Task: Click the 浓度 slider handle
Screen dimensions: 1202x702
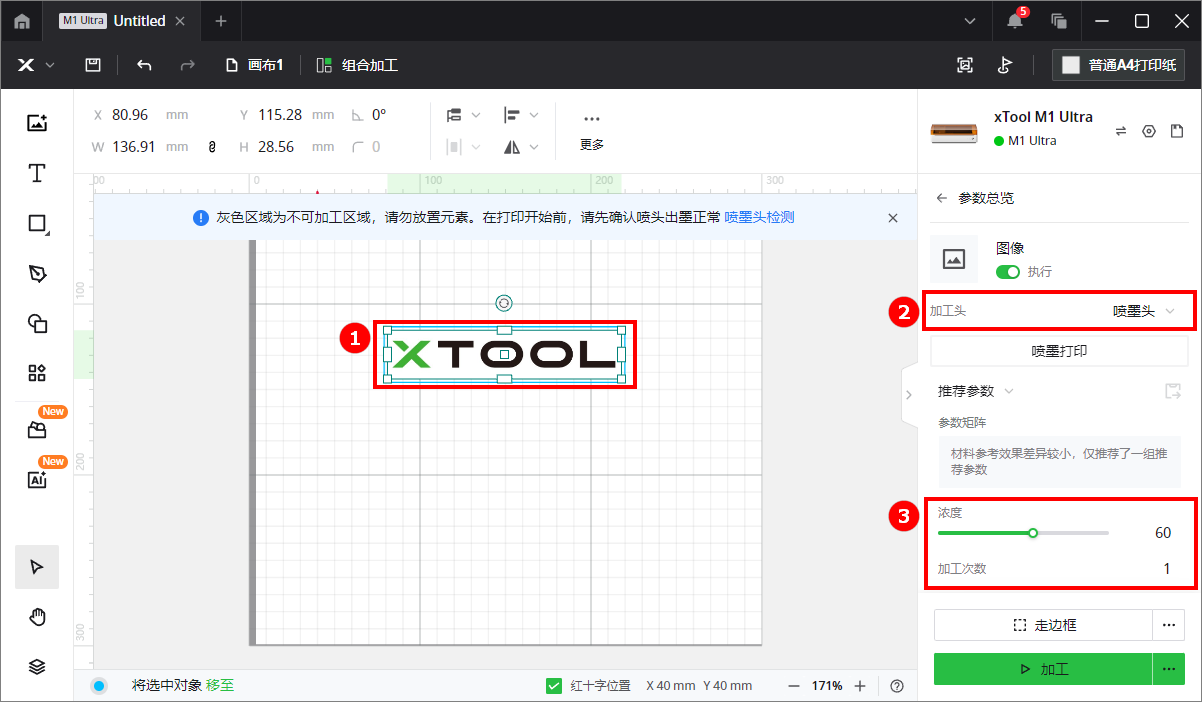Action: pyautogui.click(x=1033, y=533)
